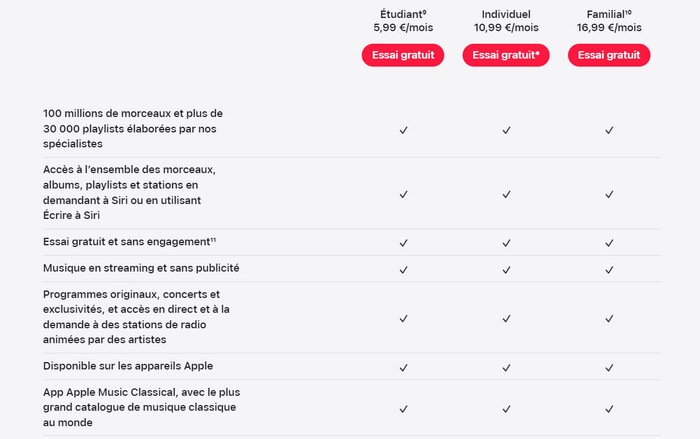Image resolution: width=700 pixels, height=439 pixels.
Task: Click Étudiant checkmark for streaming sans publicité
Action: [403, 269]
